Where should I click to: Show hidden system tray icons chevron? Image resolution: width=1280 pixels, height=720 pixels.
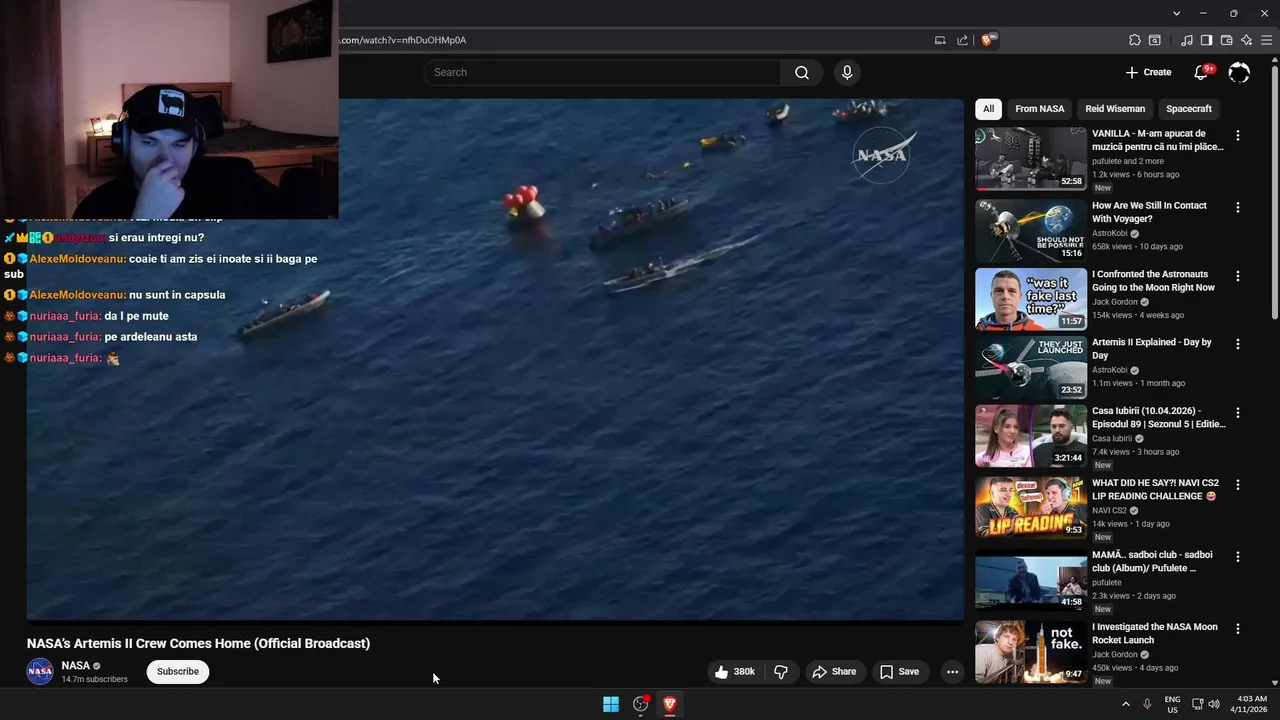tap(1126, 704)
